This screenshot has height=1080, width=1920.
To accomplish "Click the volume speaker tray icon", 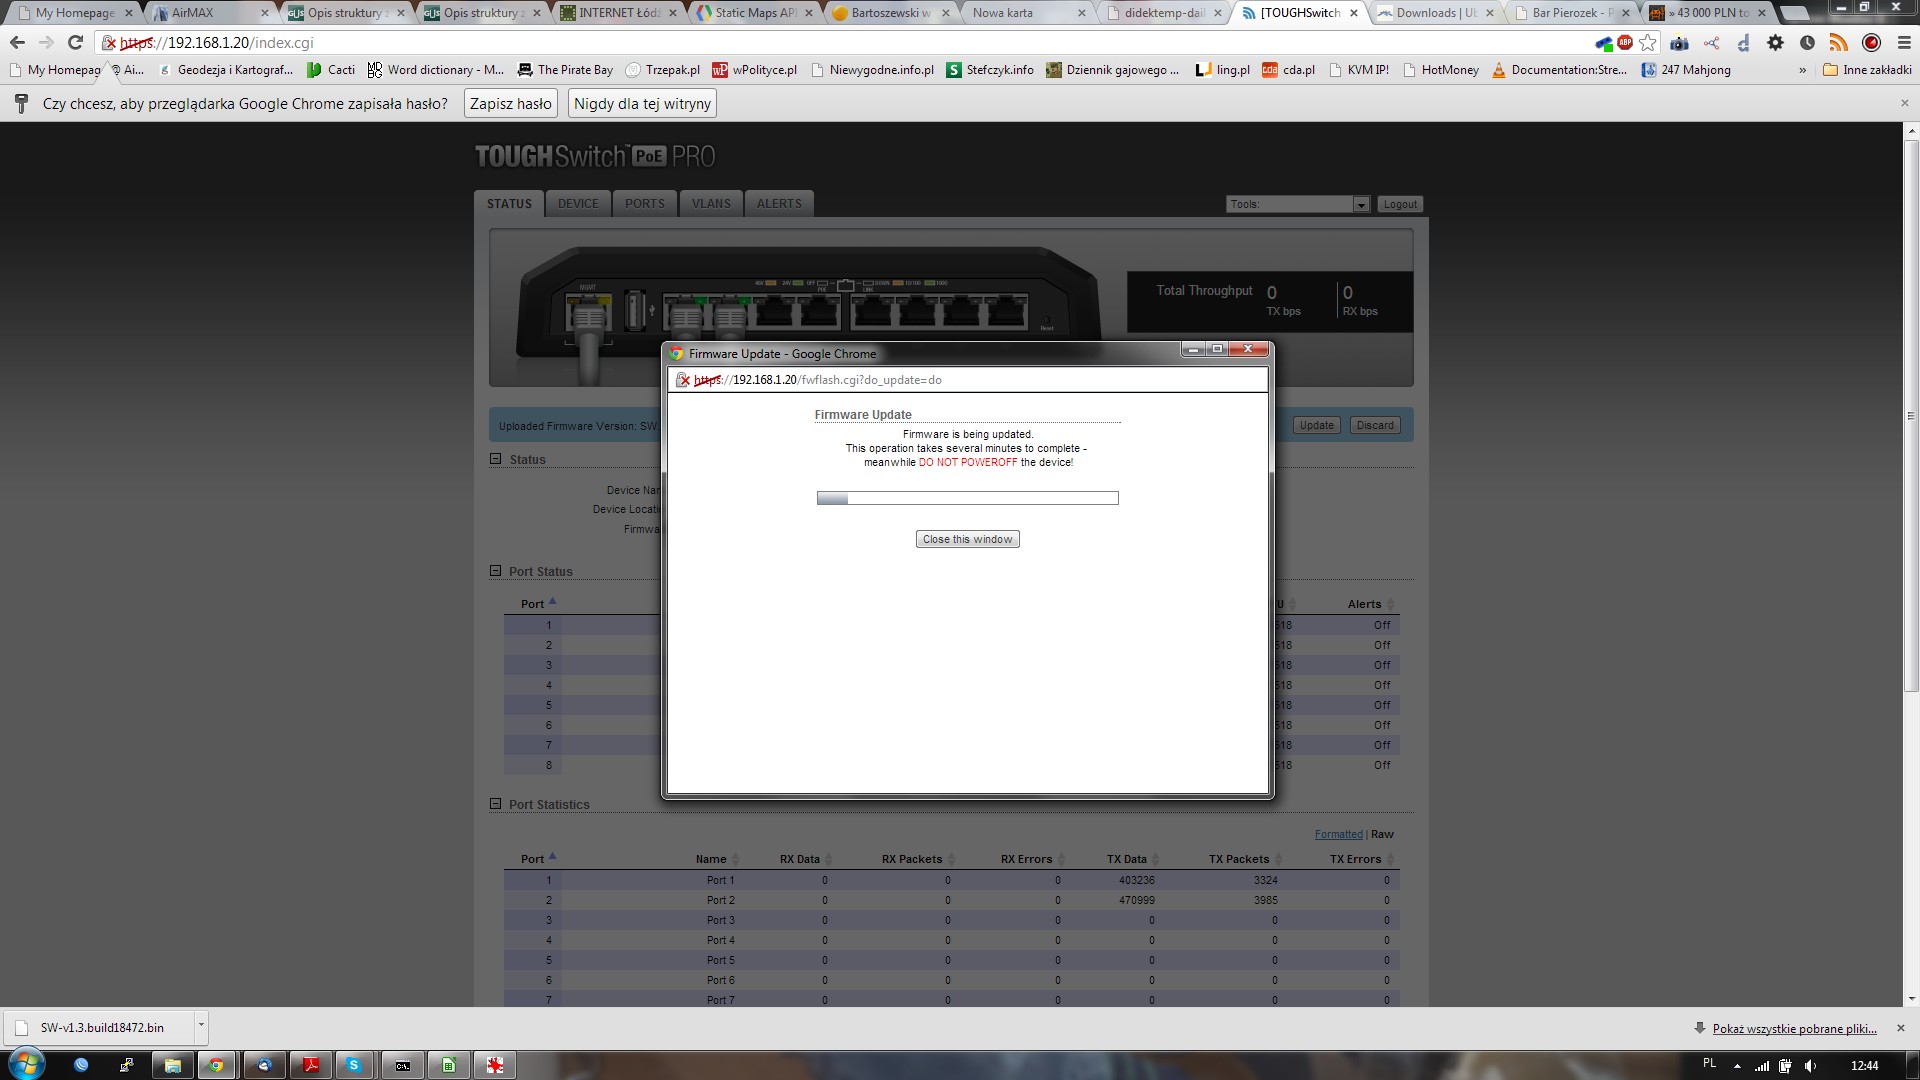I will [1811, 1066].
